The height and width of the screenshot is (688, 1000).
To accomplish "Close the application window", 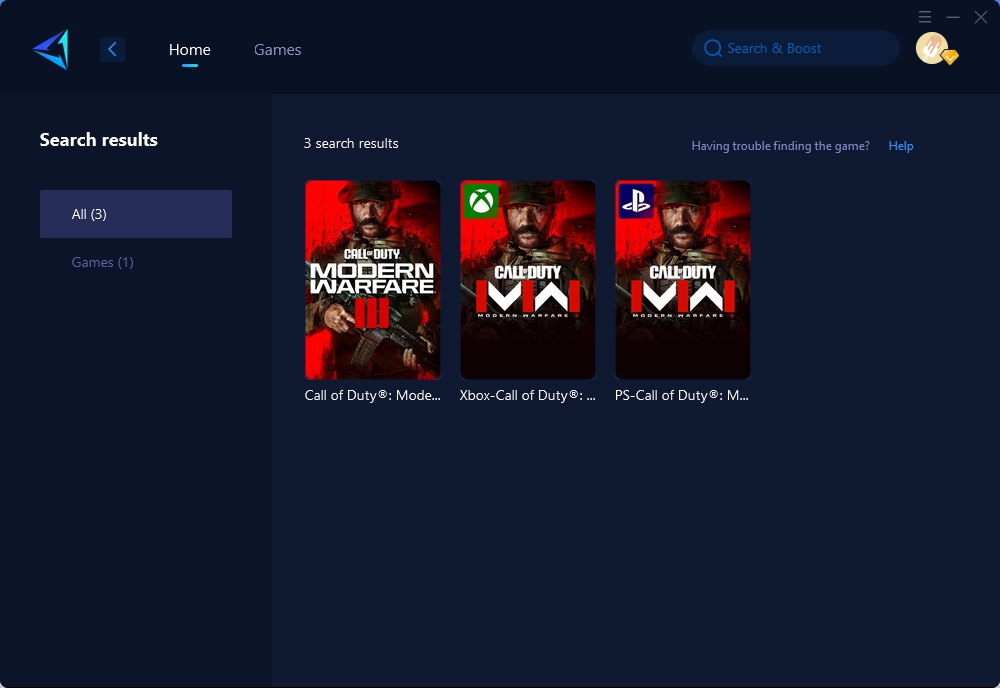I will pyautogui.click(x=981, y=17).
